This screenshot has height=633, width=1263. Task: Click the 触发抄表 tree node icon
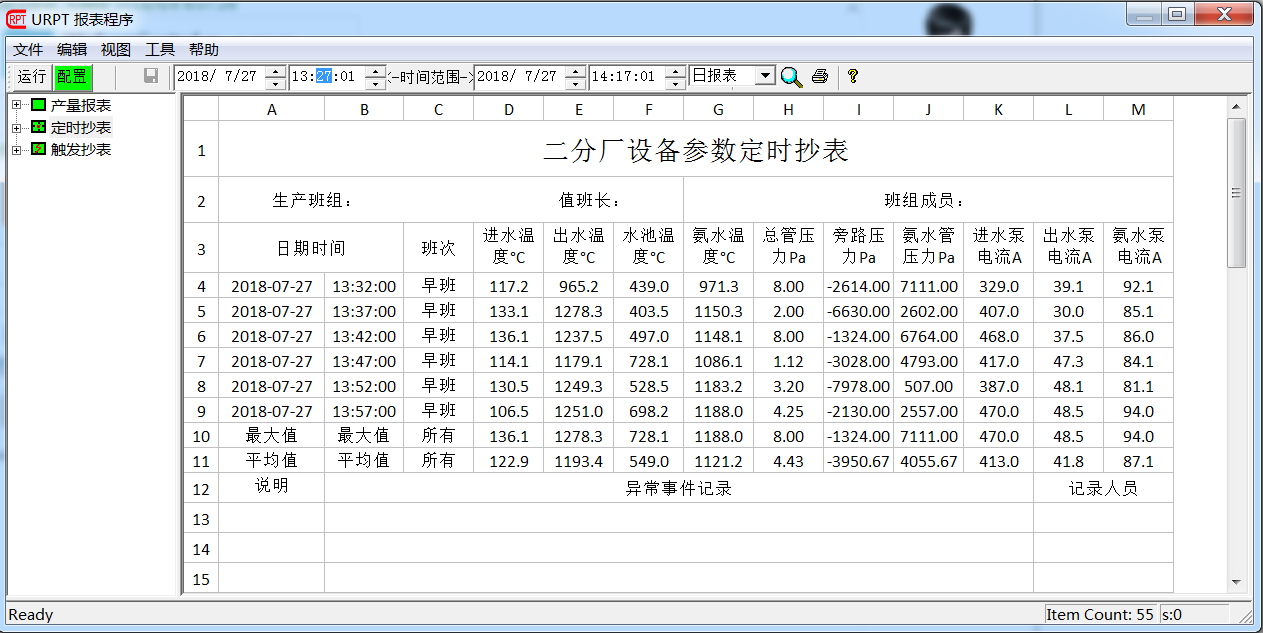[x=39, y=149]
